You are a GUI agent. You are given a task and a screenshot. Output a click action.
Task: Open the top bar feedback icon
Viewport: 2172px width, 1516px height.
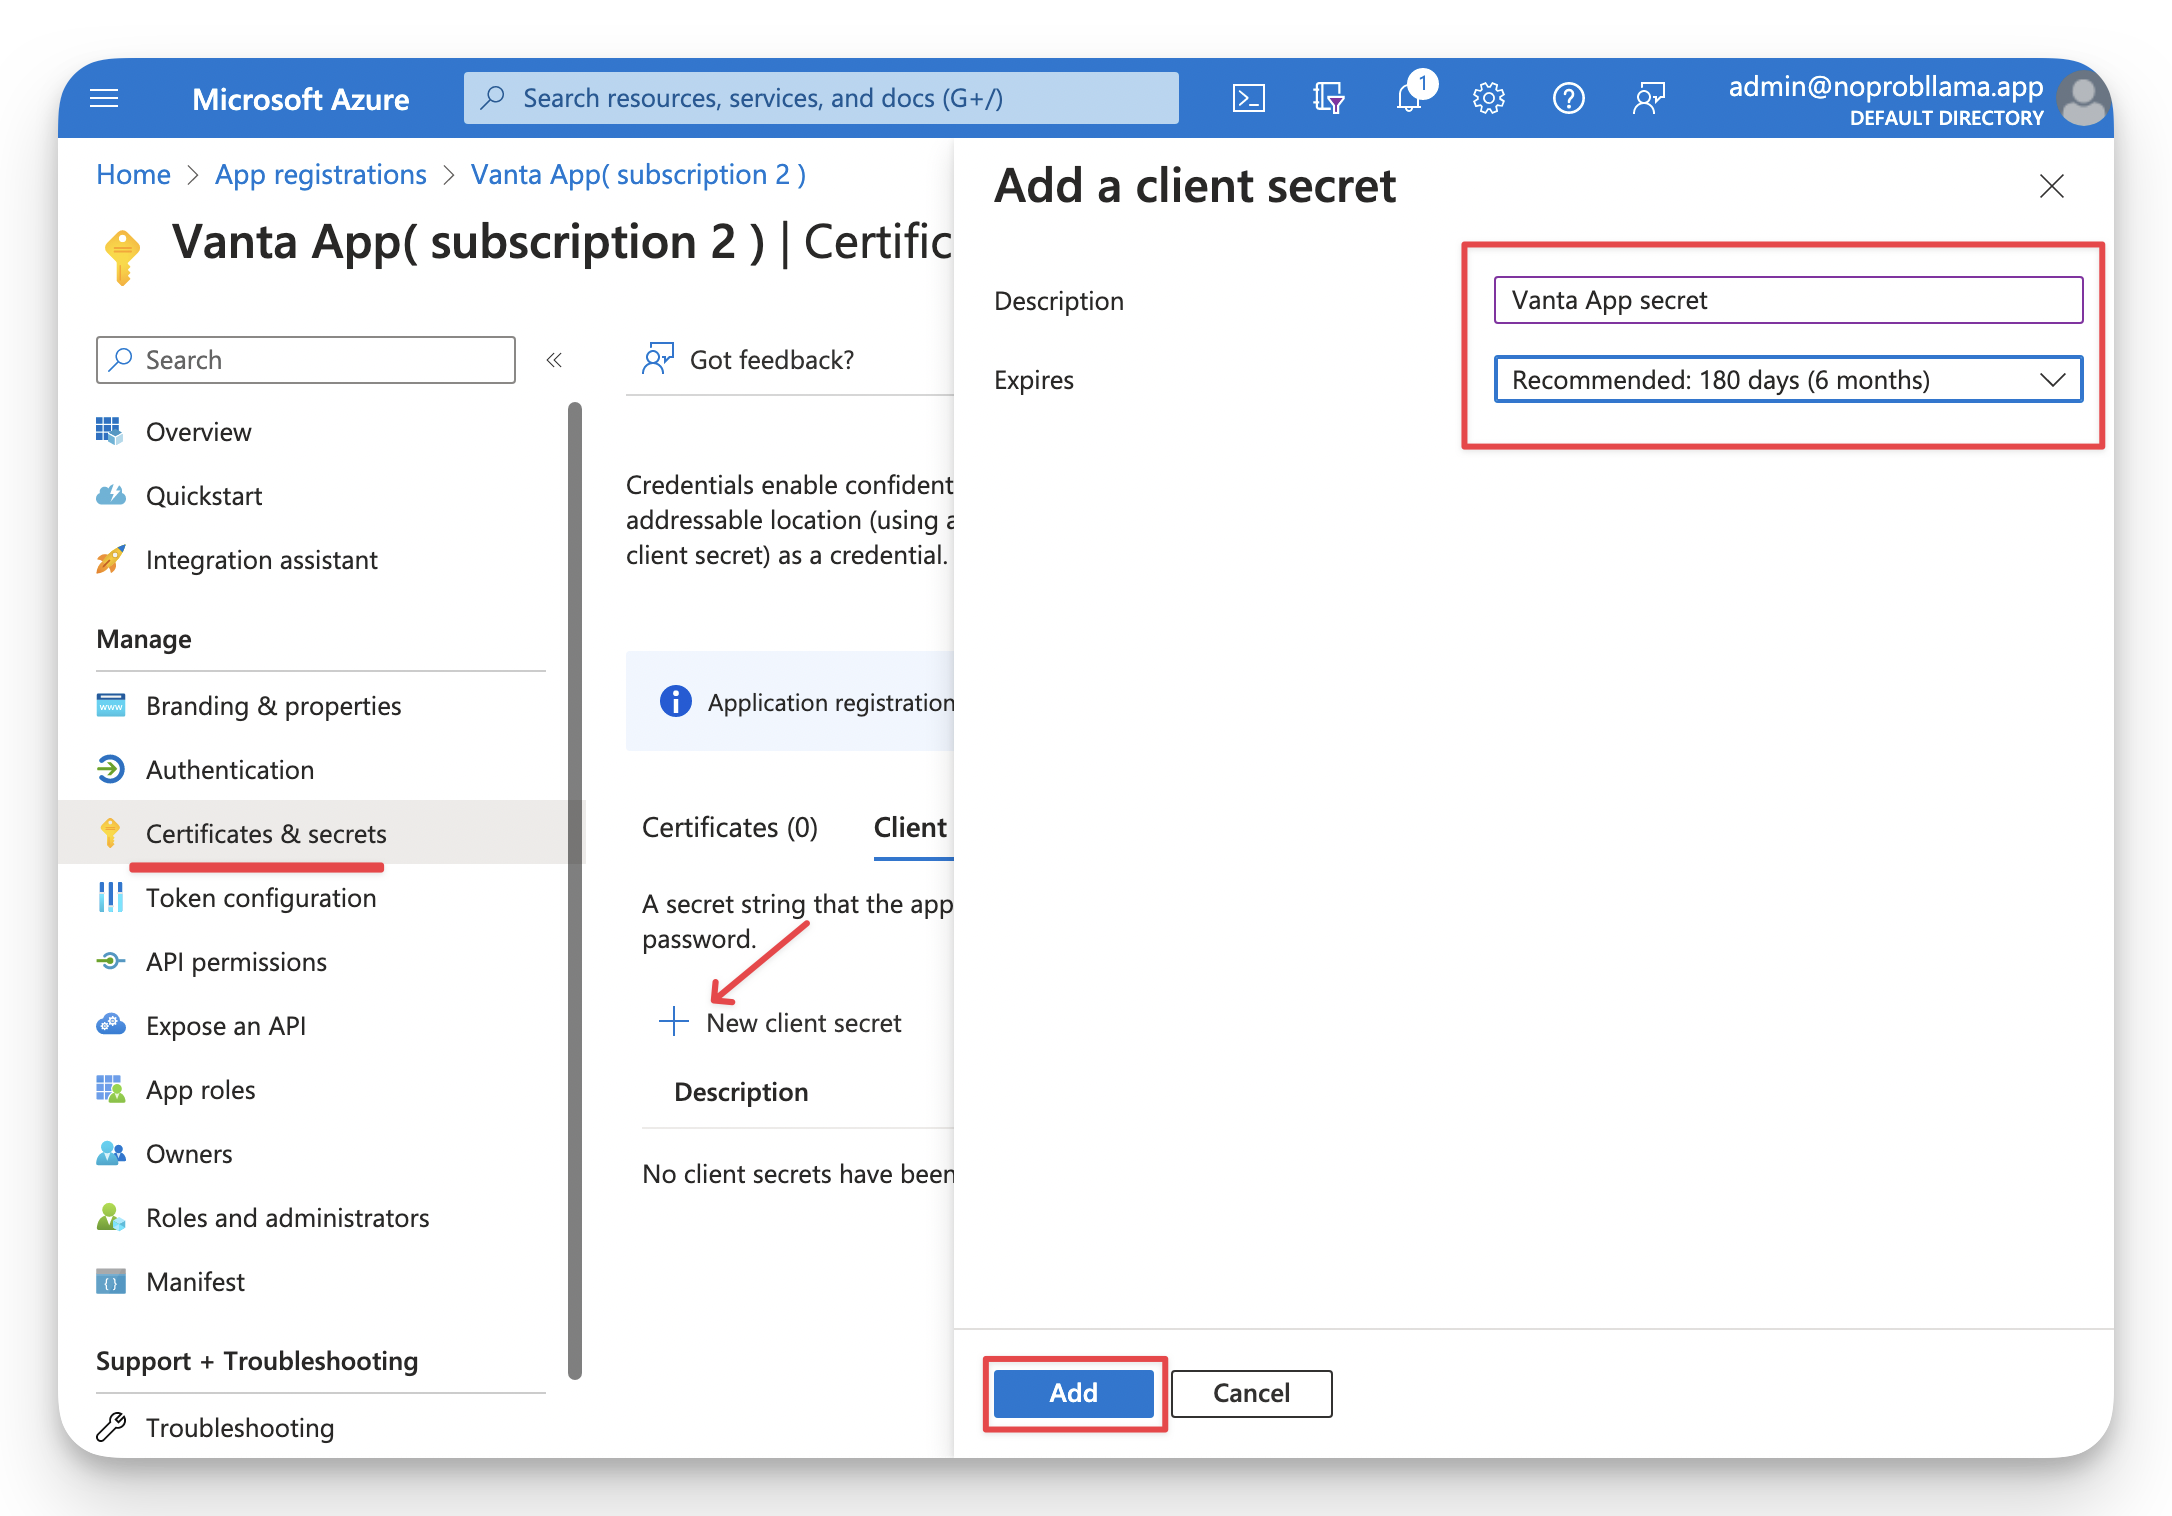1648,98
